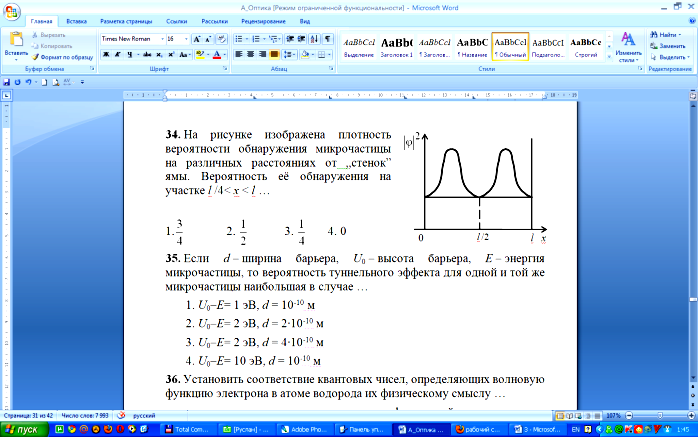Image resolution: width=698 pixels, height=437 pixels.
Task: Click the vertical scrollbar thumb
Action: pos(693,299)
